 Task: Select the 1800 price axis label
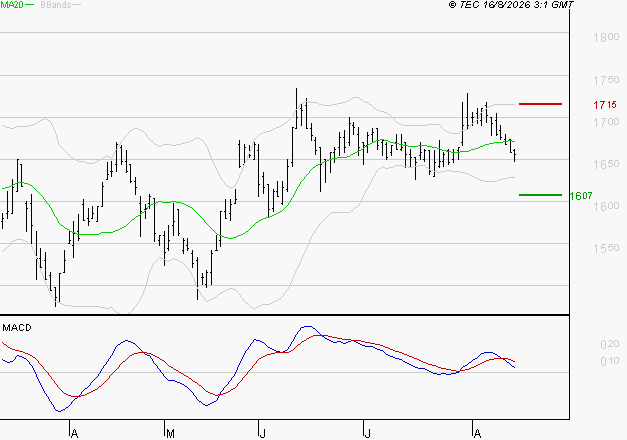[606, 37]
